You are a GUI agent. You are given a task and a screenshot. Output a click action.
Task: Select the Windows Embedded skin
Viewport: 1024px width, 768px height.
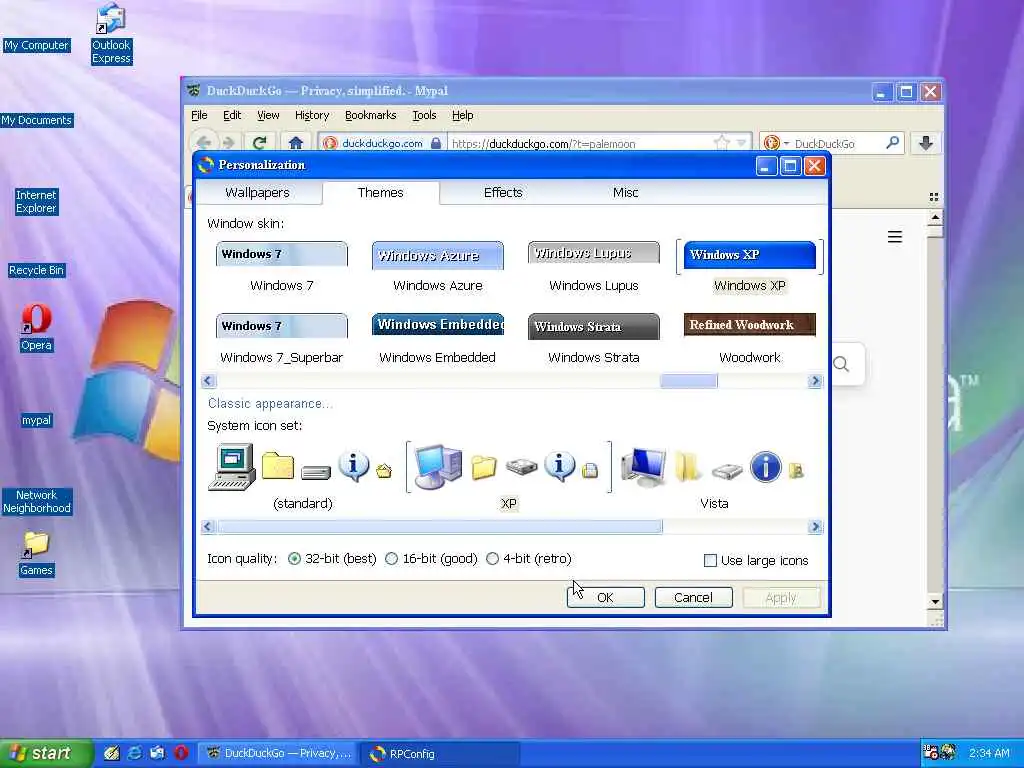438,325
